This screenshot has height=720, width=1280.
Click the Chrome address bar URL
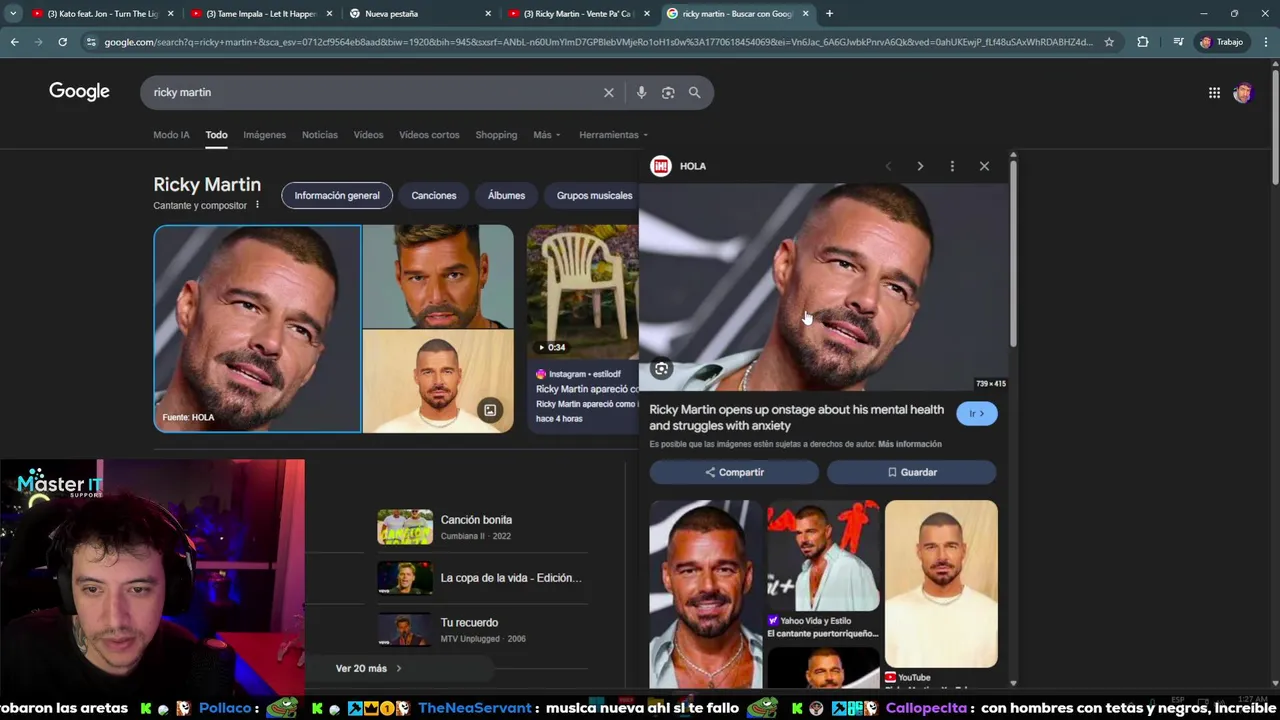coord(598,42)
